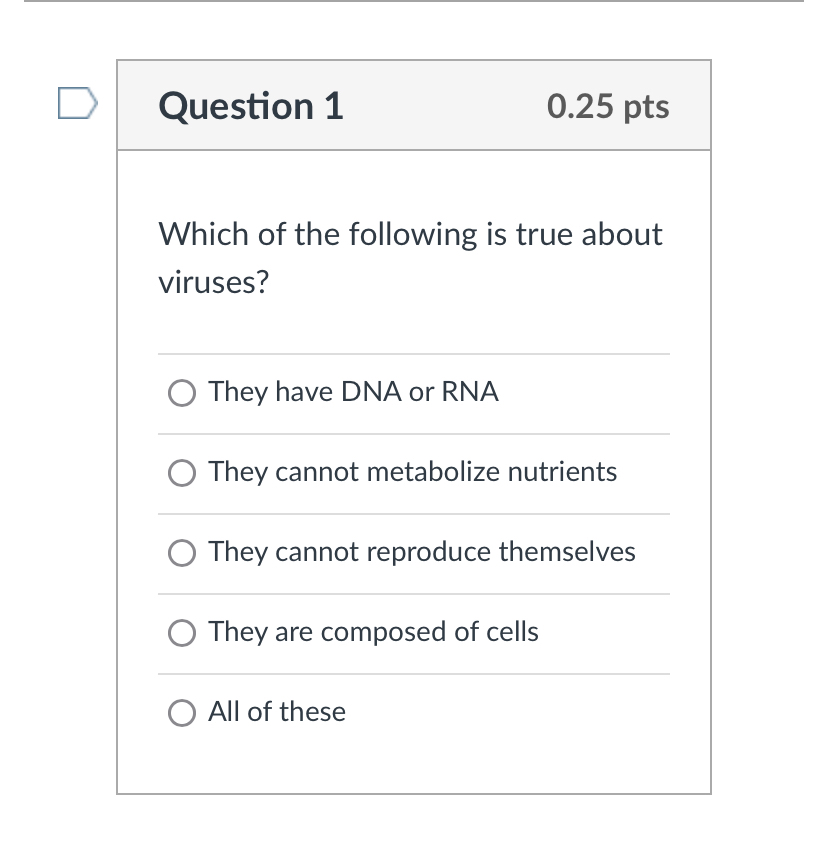Viewport: 828px width, 858px height.
Task: Click the bookmark flag icon beside Question 1
Action: tap(75, 103)
